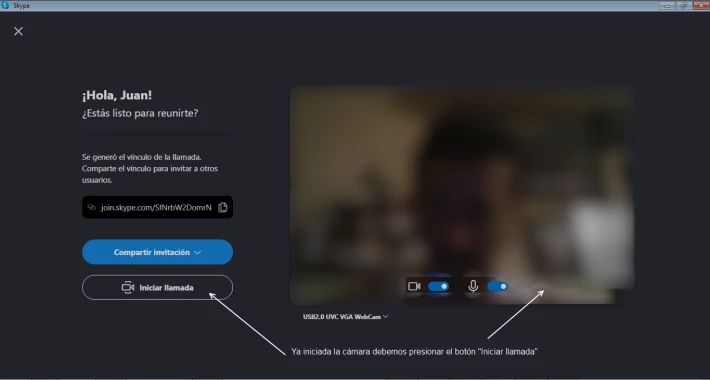Turn off the microphone toggle switch

click(497, 286)
